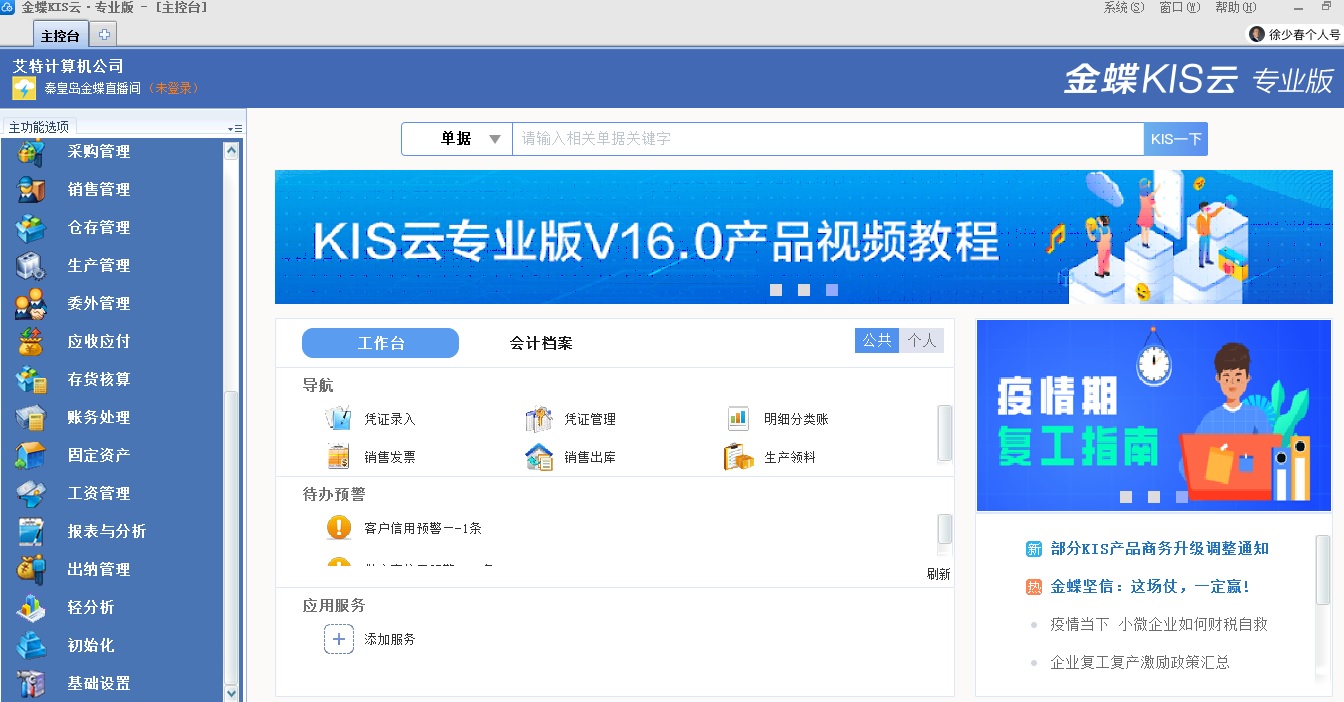Open the 销售管理 sidebar icon

30,190
